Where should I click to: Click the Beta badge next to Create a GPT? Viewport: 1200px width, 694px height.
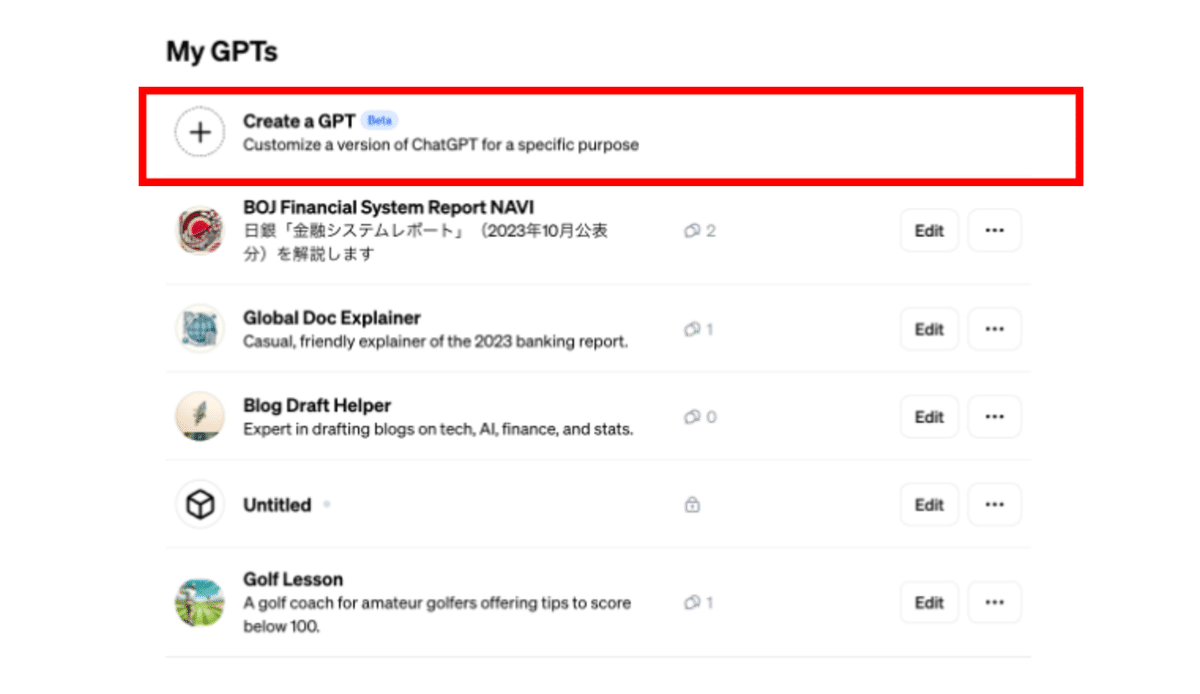click(x=379, y=119)
